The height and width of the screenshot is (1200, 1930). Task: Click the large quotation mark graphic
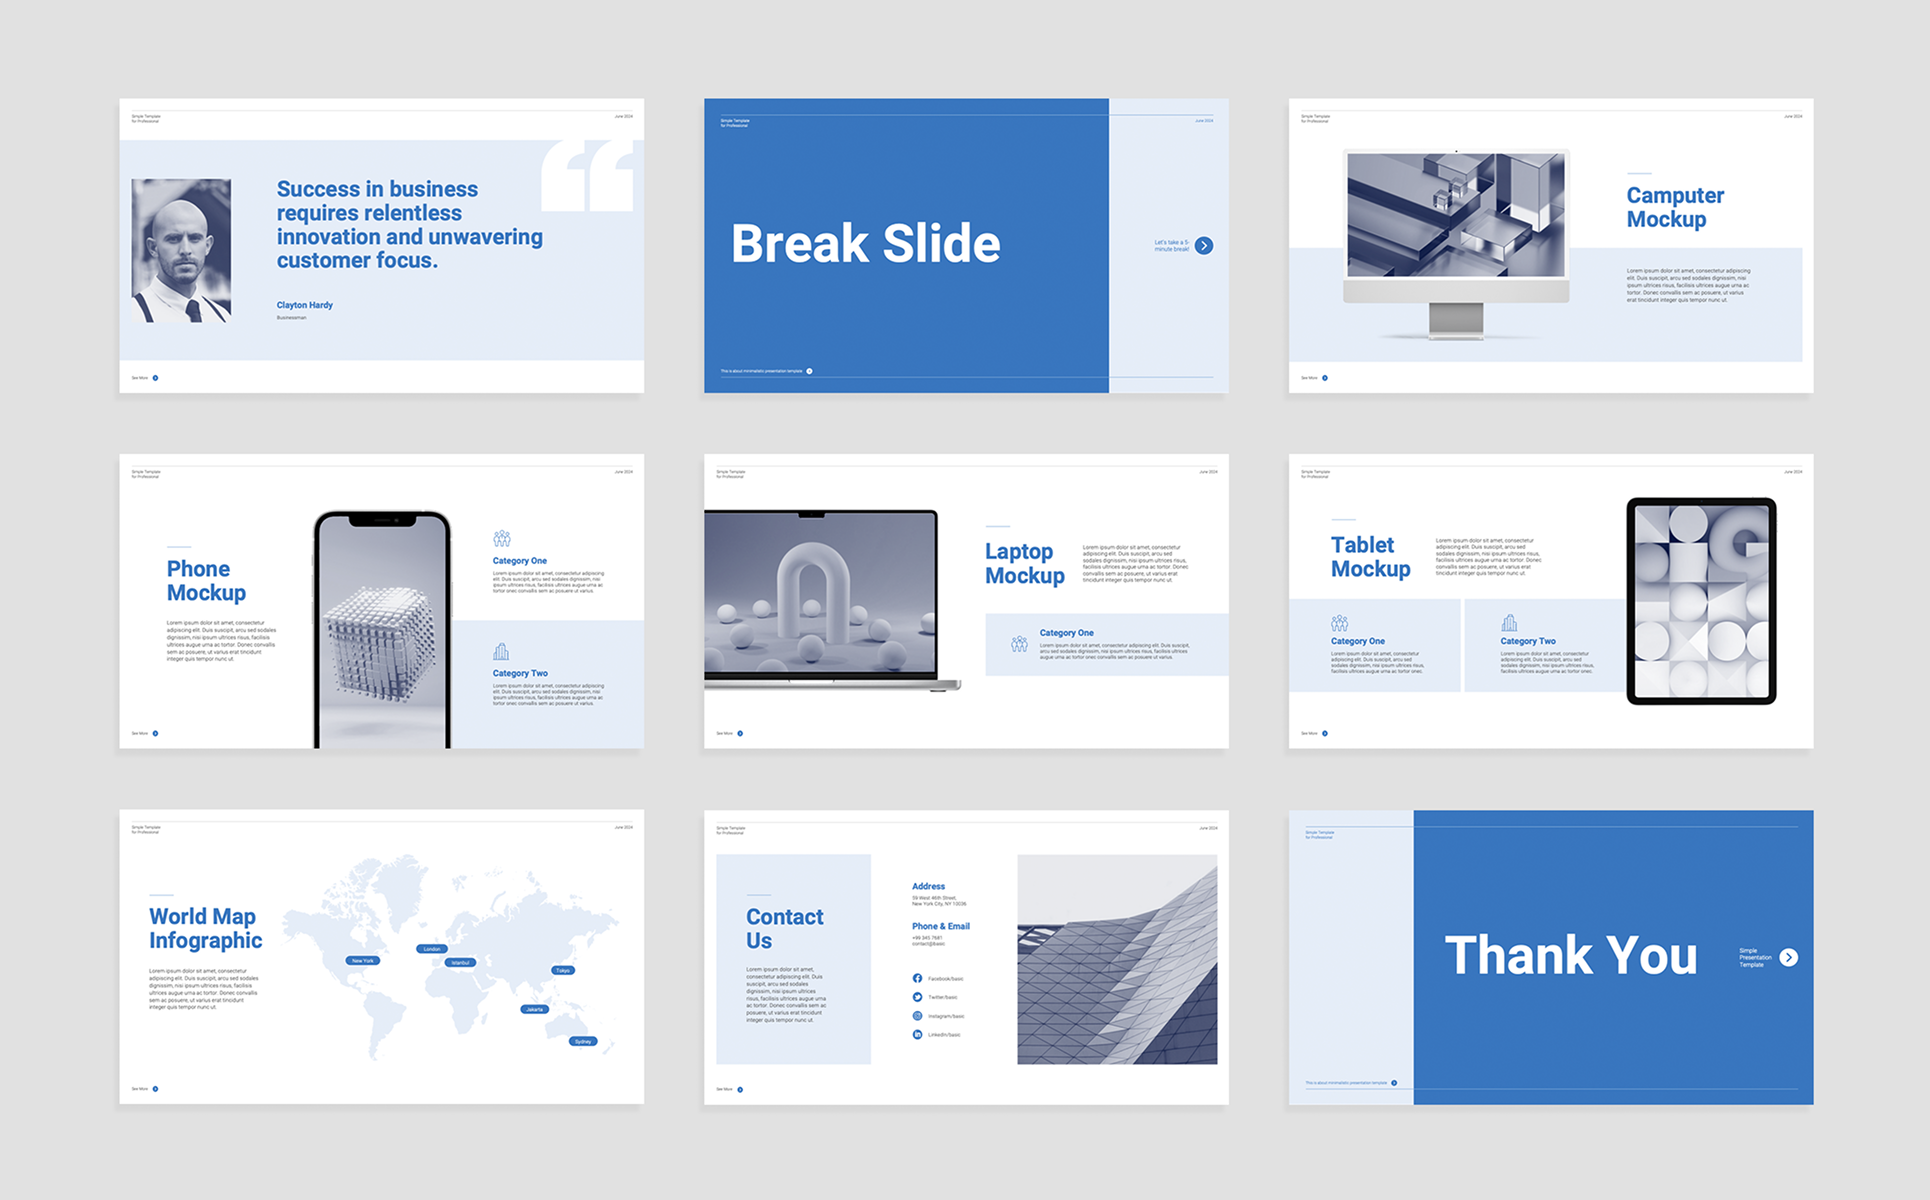point(588,176)
